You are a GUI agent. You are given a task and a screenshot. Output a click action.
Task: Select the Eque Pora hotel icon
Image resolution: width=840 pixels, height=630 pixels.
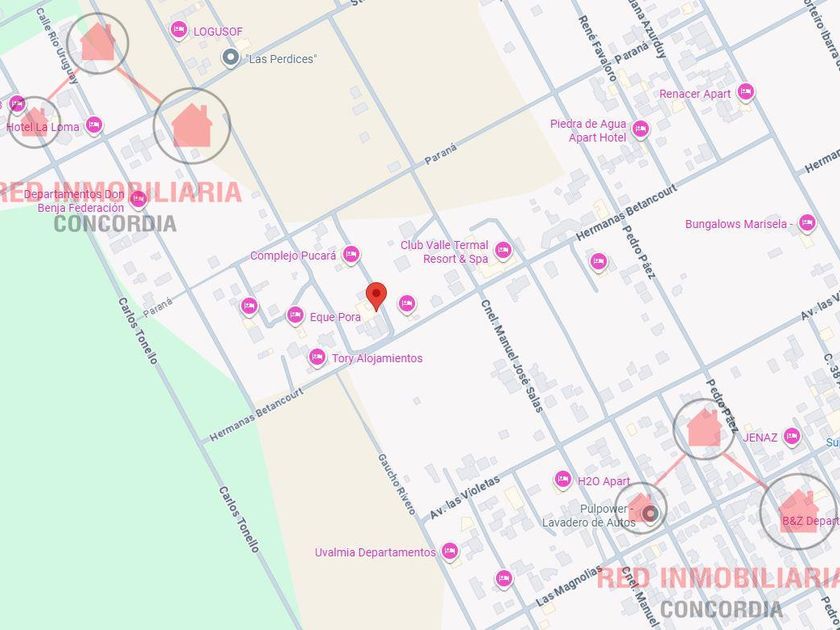[x=295, y=316]
